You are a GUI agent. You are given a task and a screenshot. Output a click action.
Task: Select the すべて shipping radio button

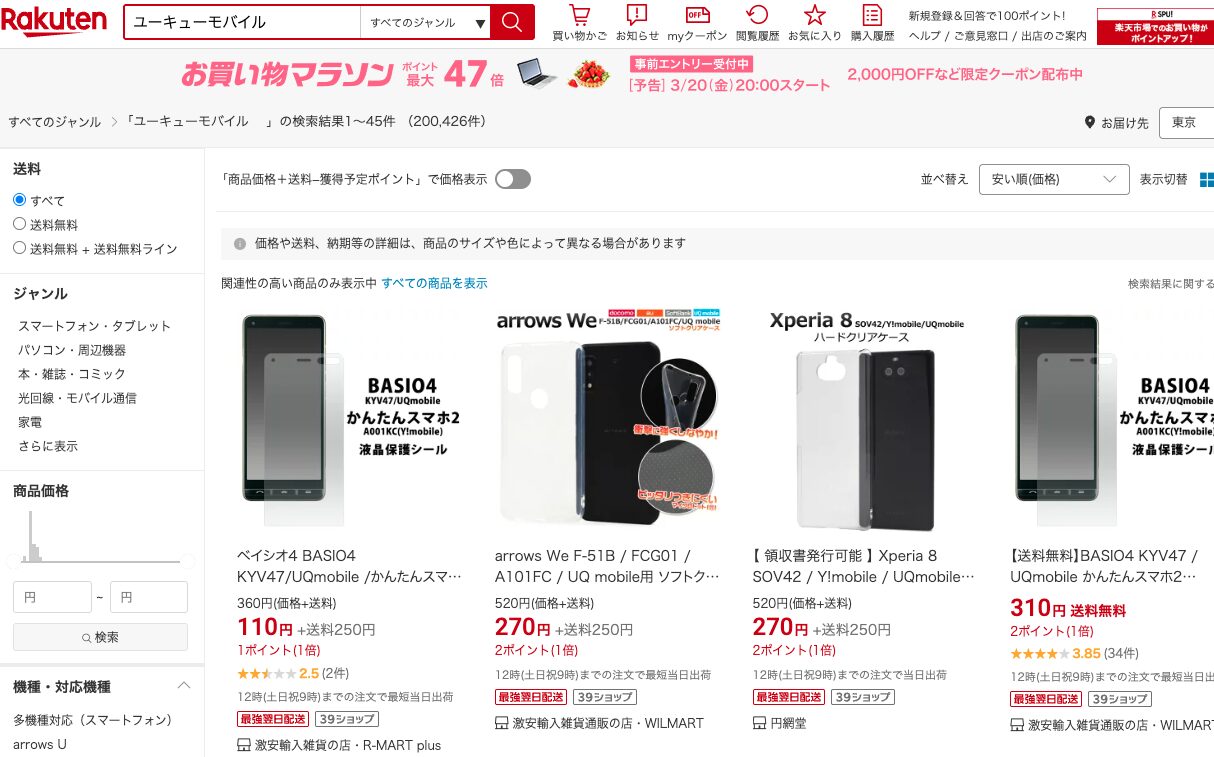[19, 200]
